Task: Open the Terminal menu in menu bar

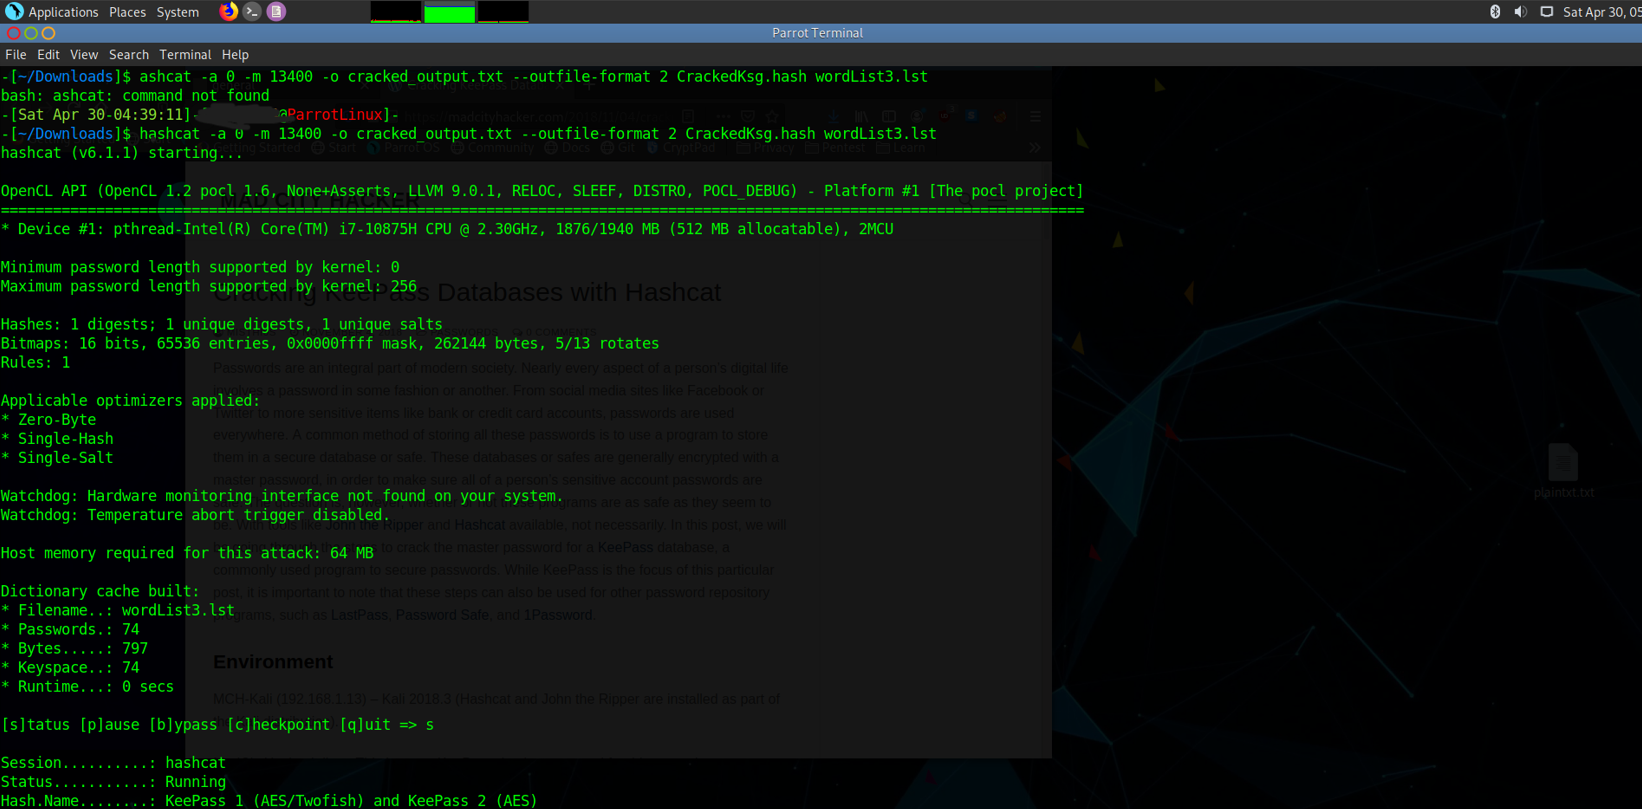Action: (185, 55)
